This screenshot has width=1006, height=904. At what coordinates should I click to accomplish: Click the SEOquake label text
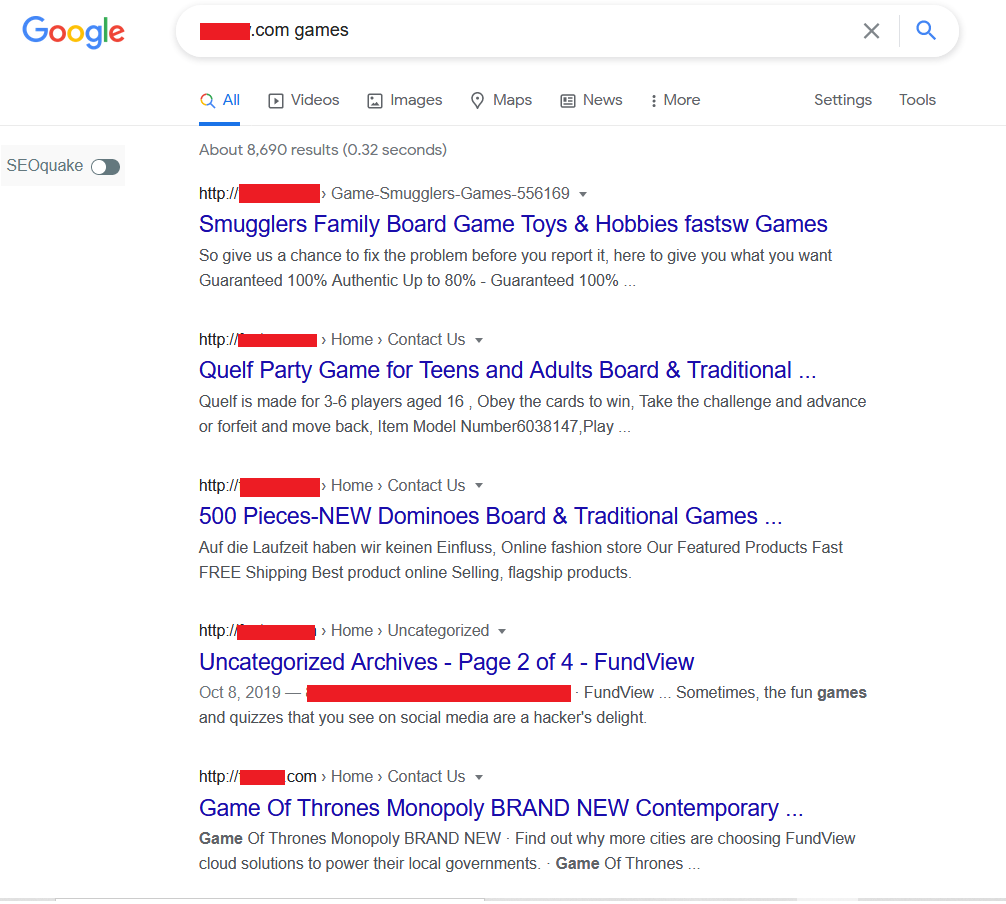click(45, 166)
